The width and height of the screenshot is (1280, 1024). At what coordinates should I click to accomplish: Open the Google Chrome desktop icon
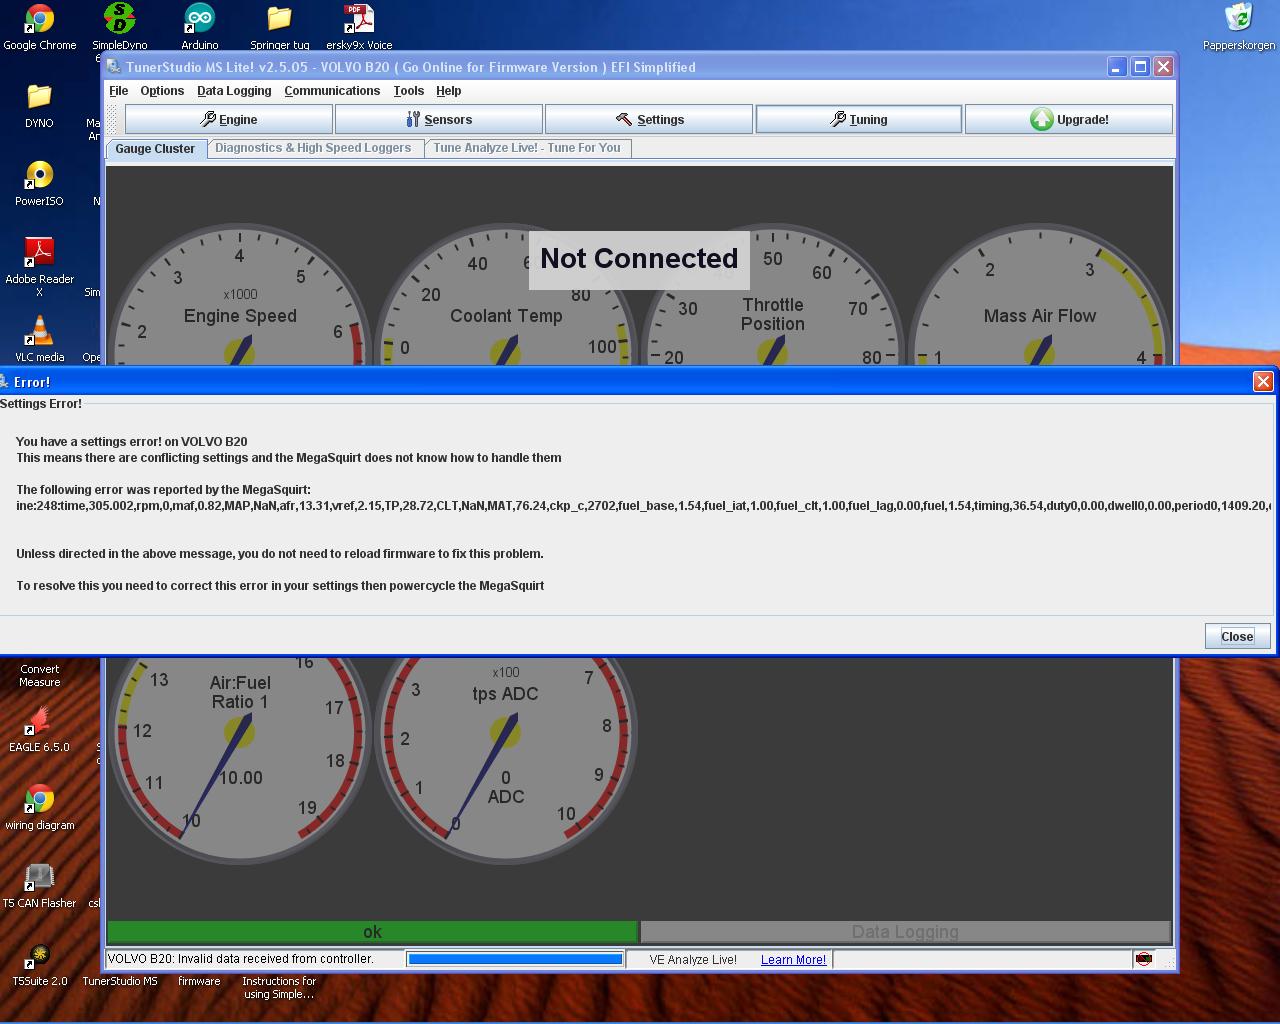click(x=39, y=27)
